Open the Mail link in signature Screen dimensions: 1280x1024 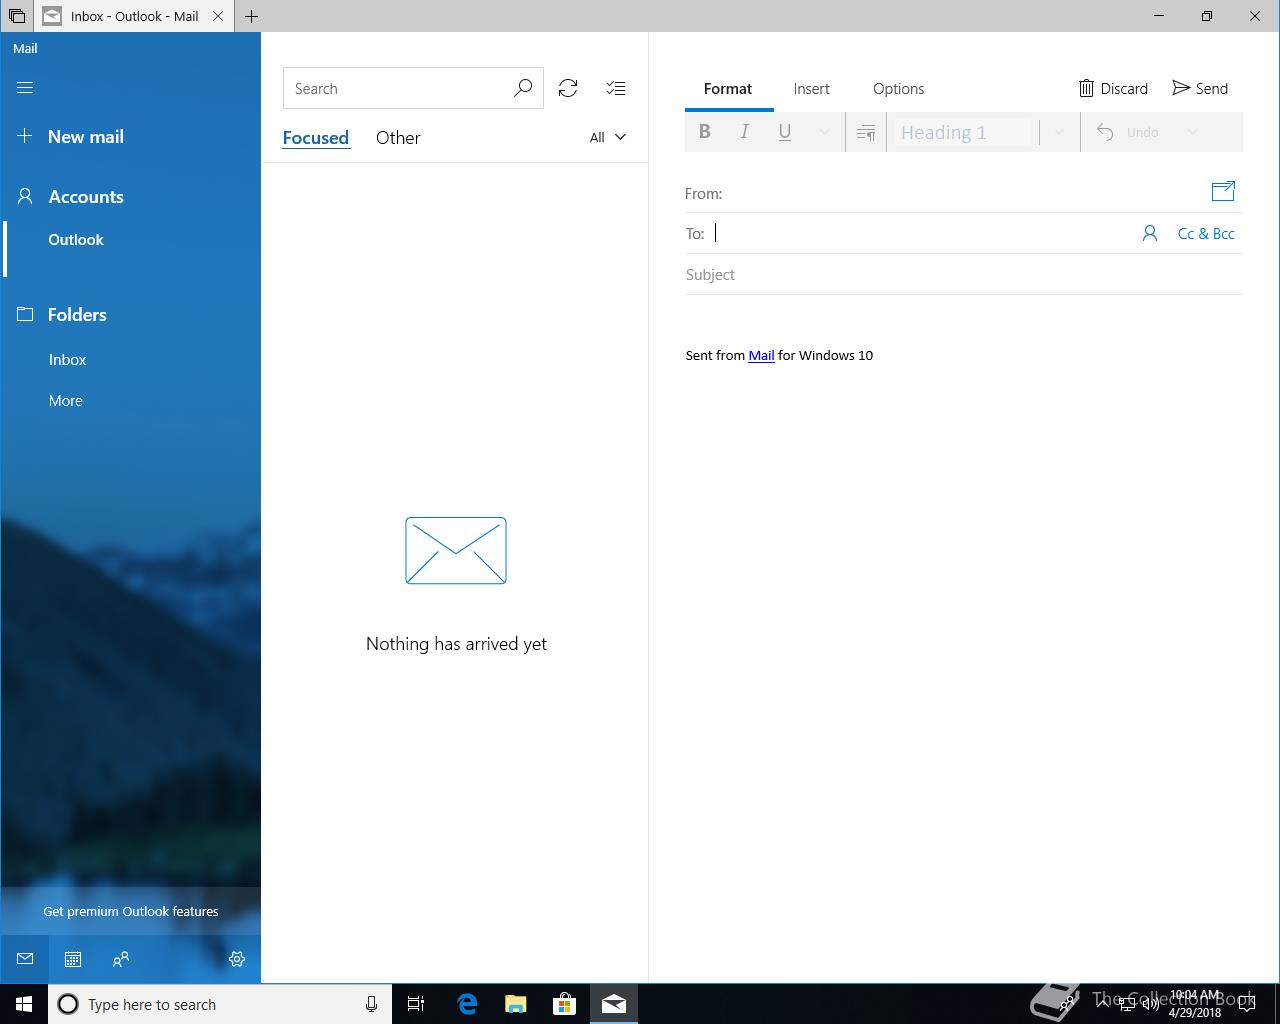761,356
